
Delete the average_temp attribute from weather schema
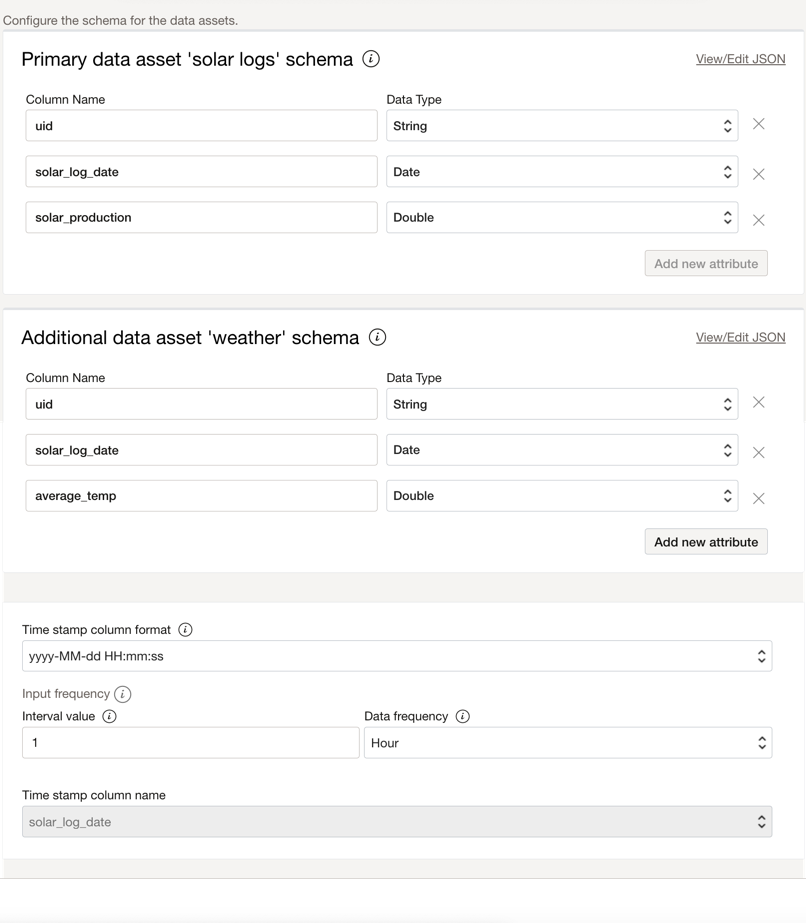point(758,497)
